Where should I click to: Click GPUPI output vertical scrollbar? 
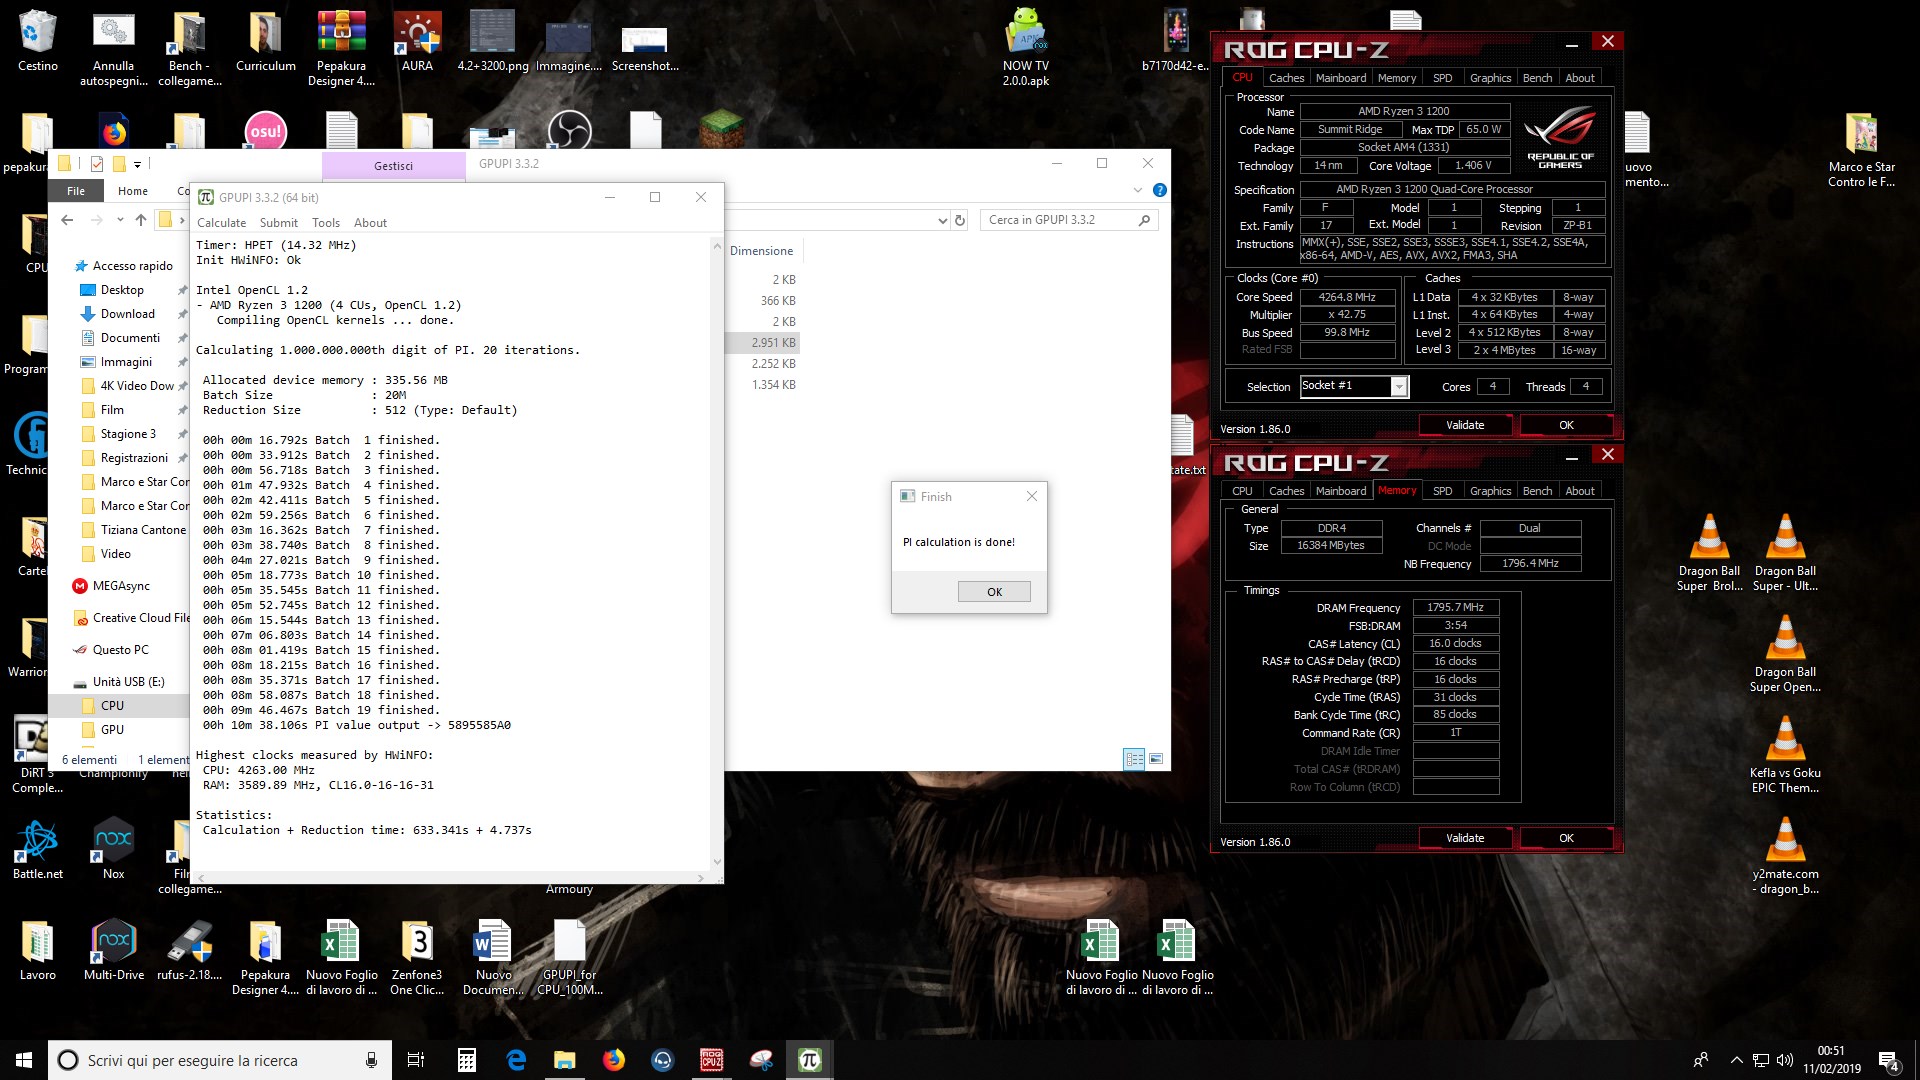(x=716, y=553)
